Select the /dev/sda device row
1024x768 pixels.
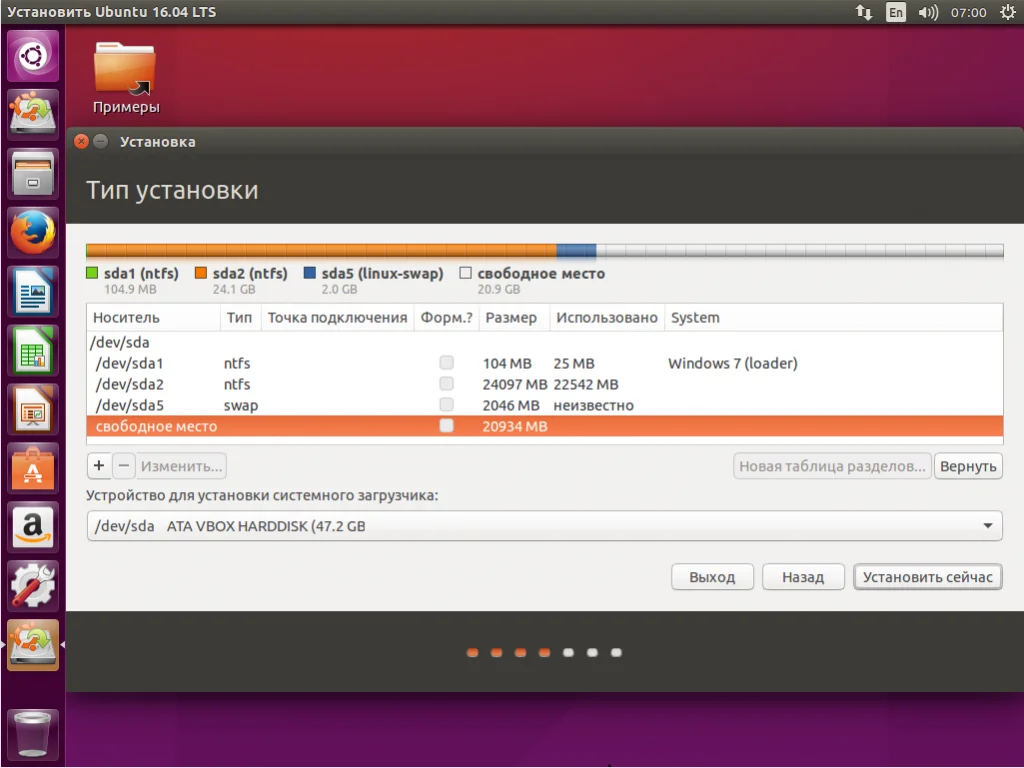coord(545,342)
